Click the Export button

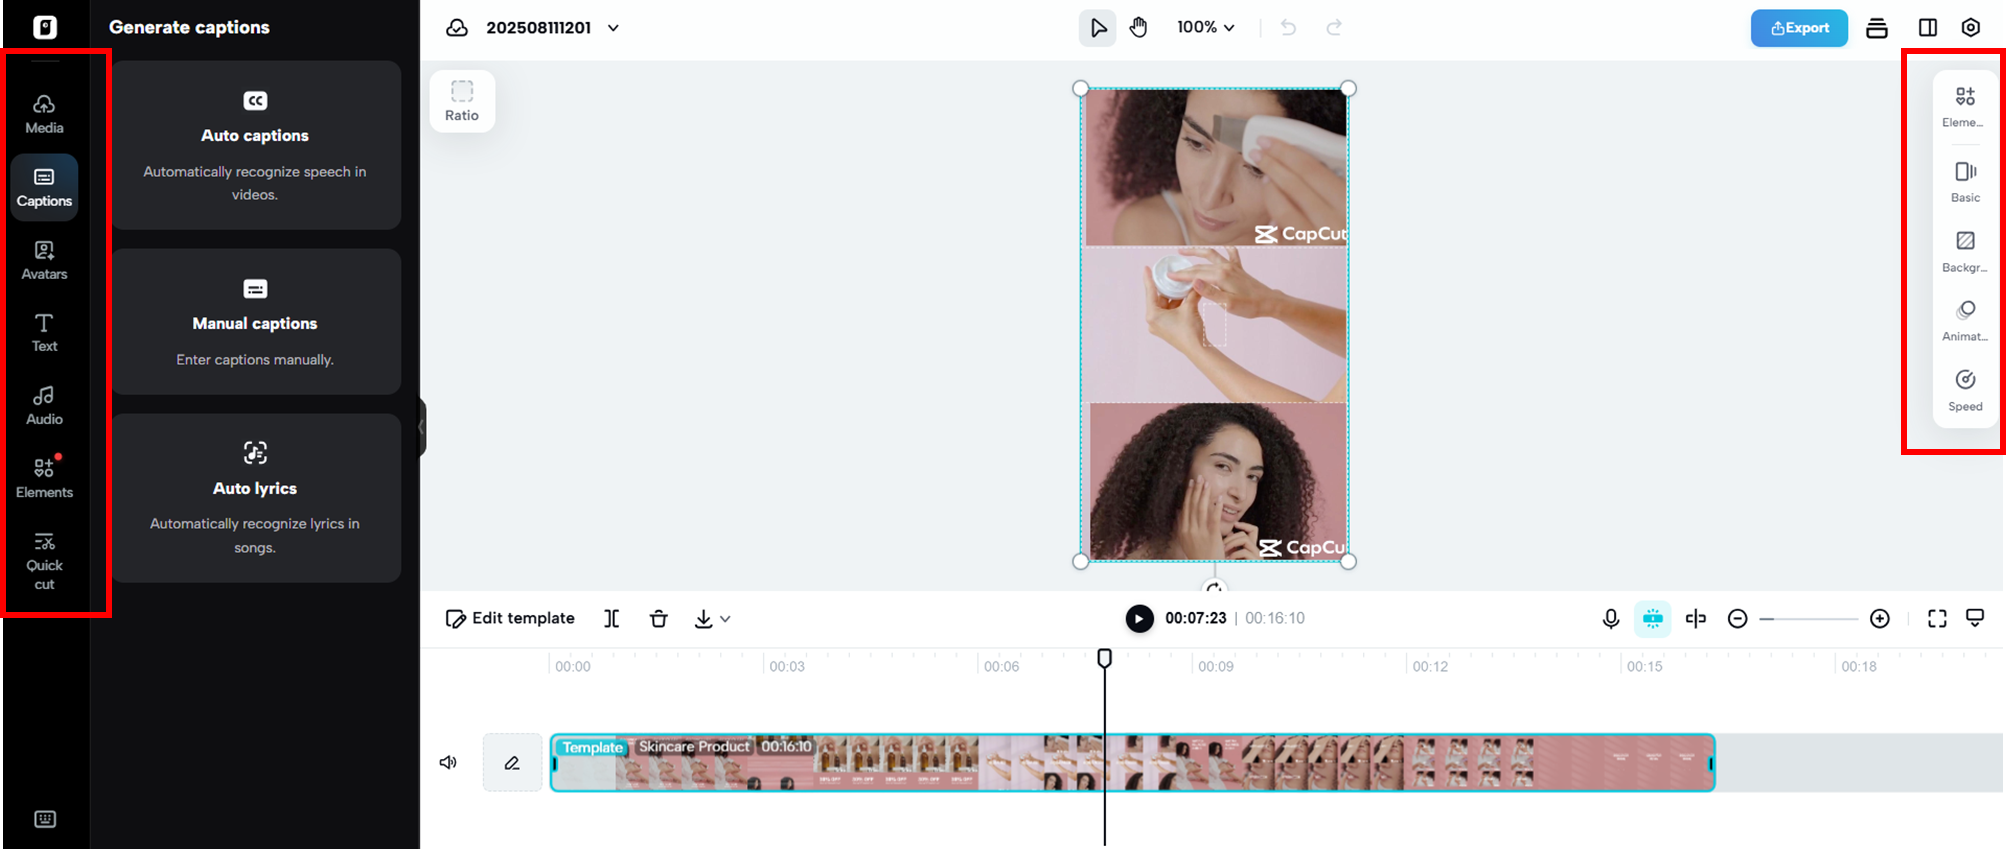1798,28
